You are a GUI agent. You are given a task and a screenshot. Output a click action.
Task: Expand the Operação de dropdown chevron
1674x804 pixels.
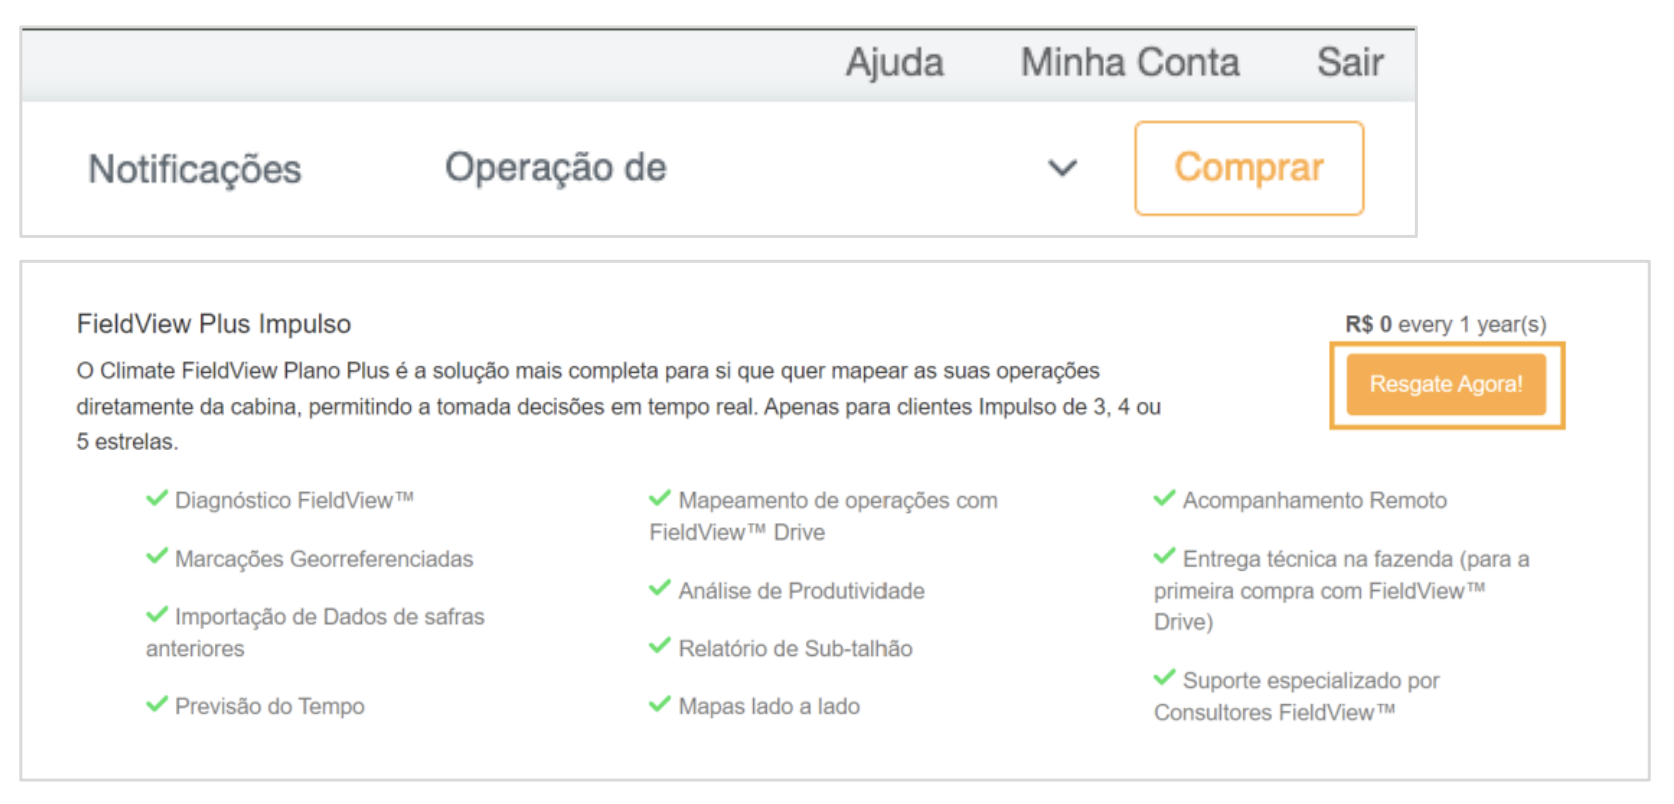1062,168
